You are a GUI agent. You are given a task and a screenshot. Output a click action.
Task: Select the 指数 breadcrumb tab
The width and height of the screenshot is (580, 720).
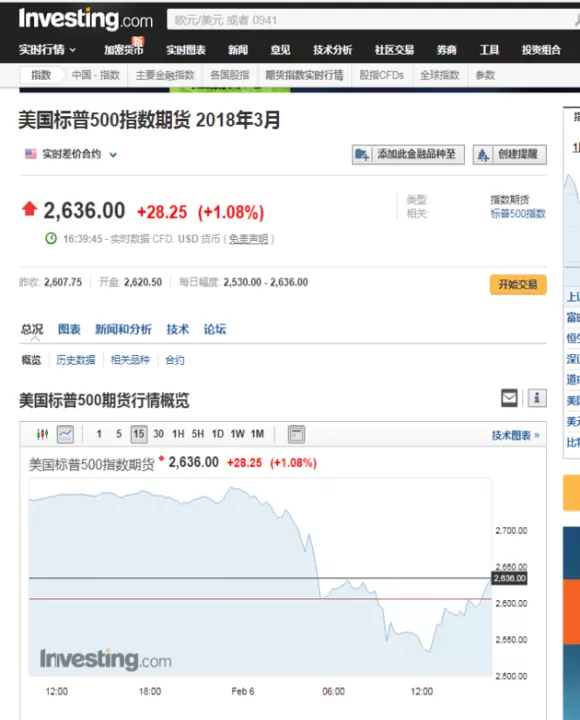[41, 75]
